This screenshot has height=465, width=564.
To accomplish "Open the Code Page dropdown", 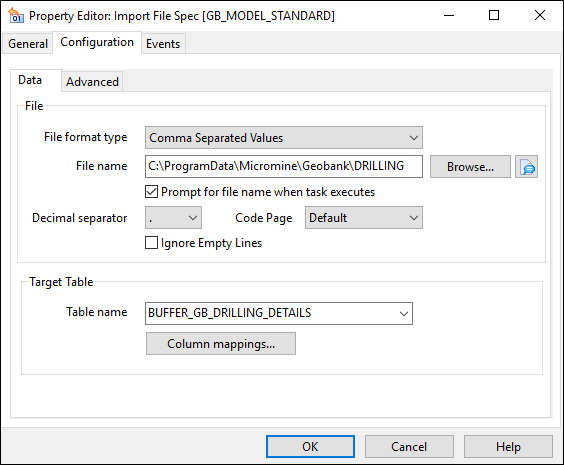I will (x=364, y=218).
